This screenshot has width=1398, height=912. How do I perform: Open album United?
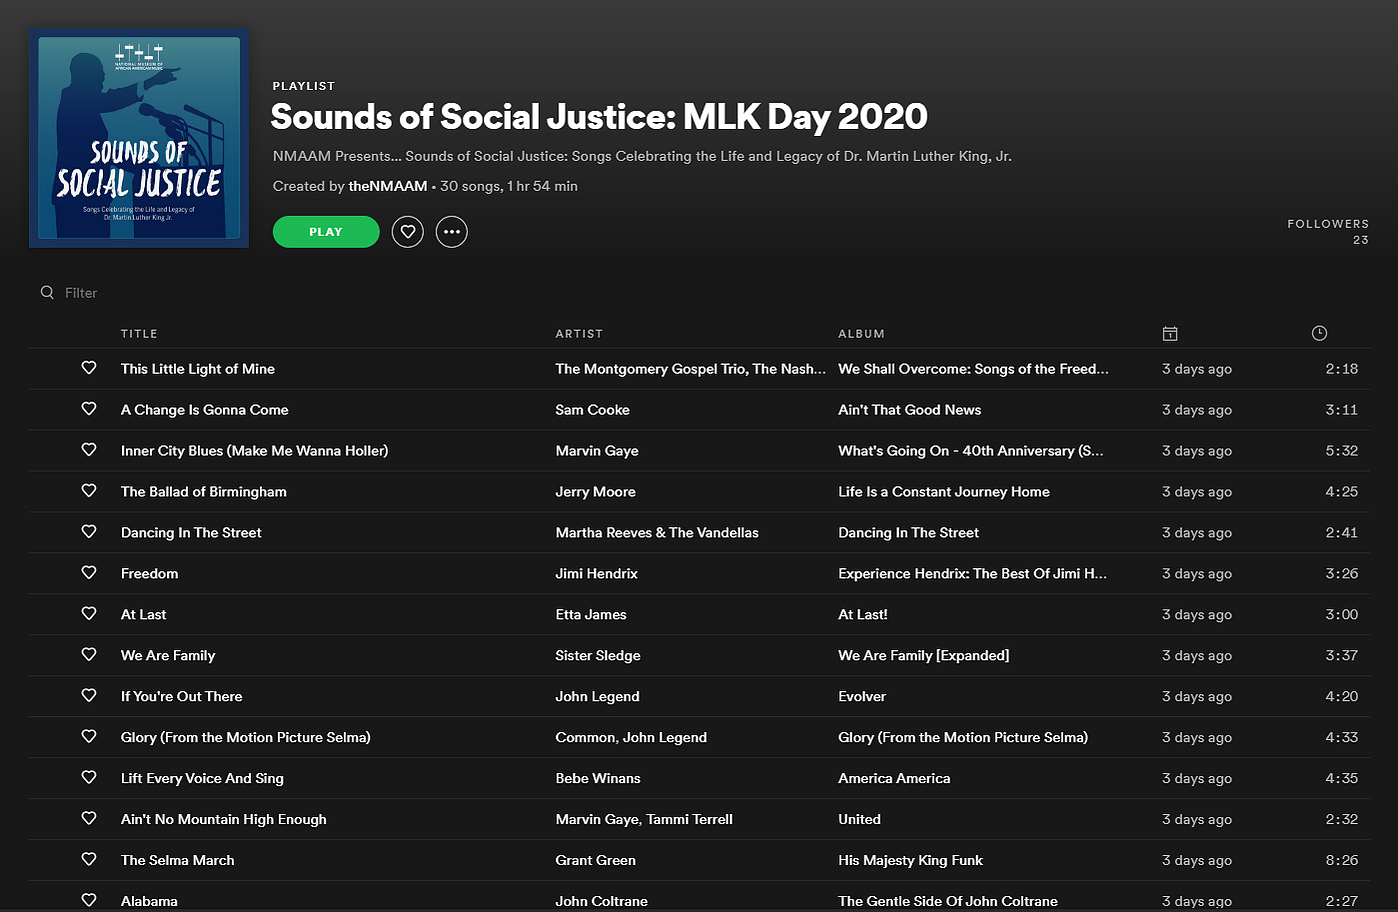[x=859, y=820]
